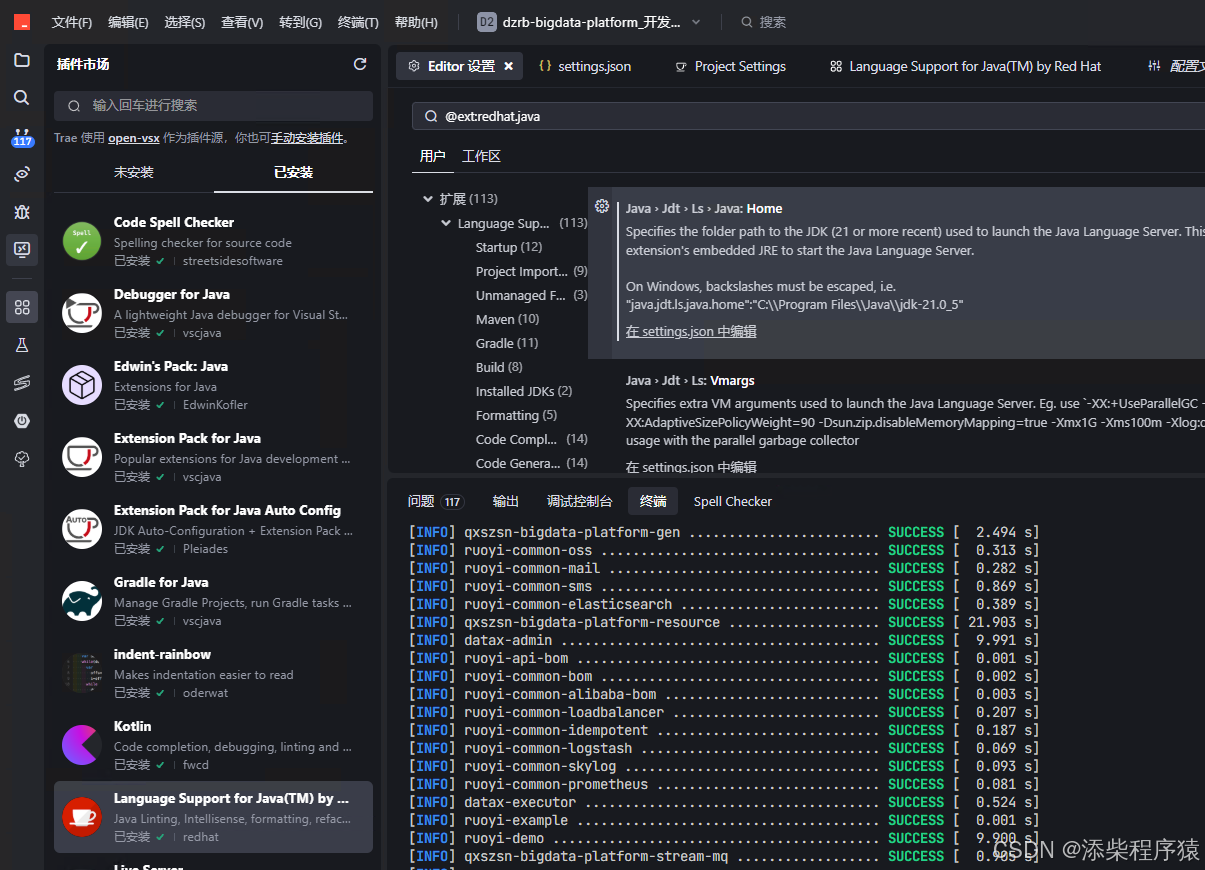Open the 选择(S) menu
Image resolution: width=1205 pixels, height=870 pixels.
pos(185,22)
